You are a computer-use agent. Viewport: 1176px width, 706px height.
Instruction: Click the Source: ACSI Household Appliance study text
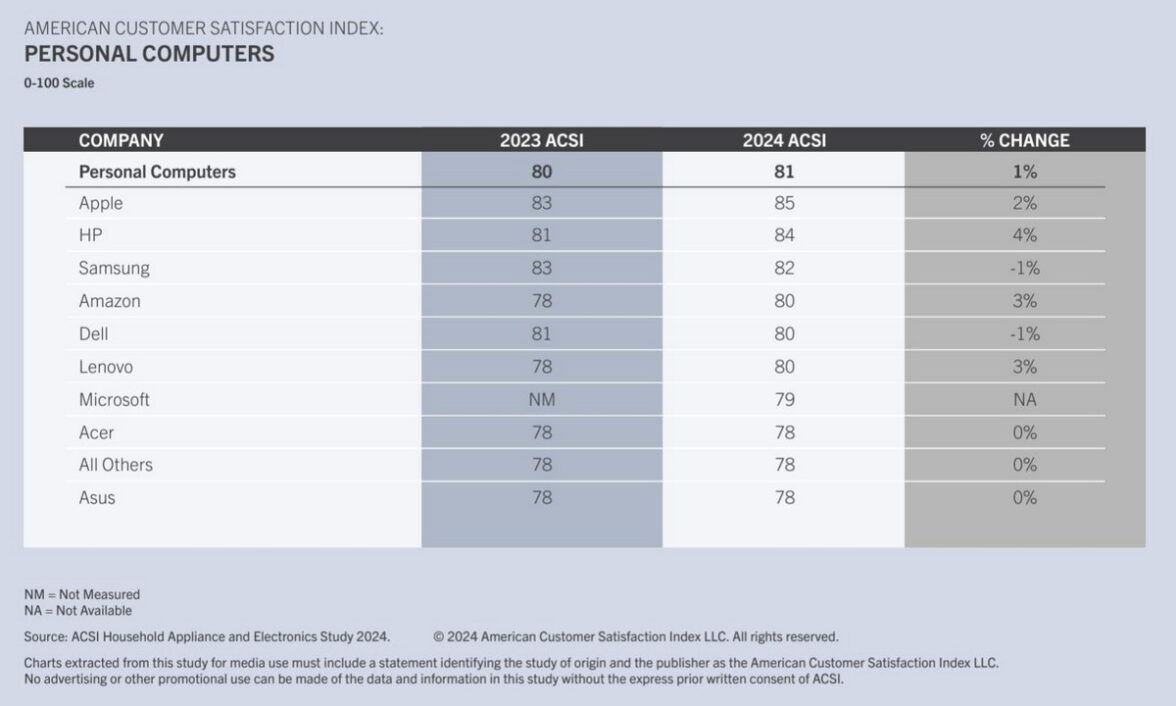(207, 636)
